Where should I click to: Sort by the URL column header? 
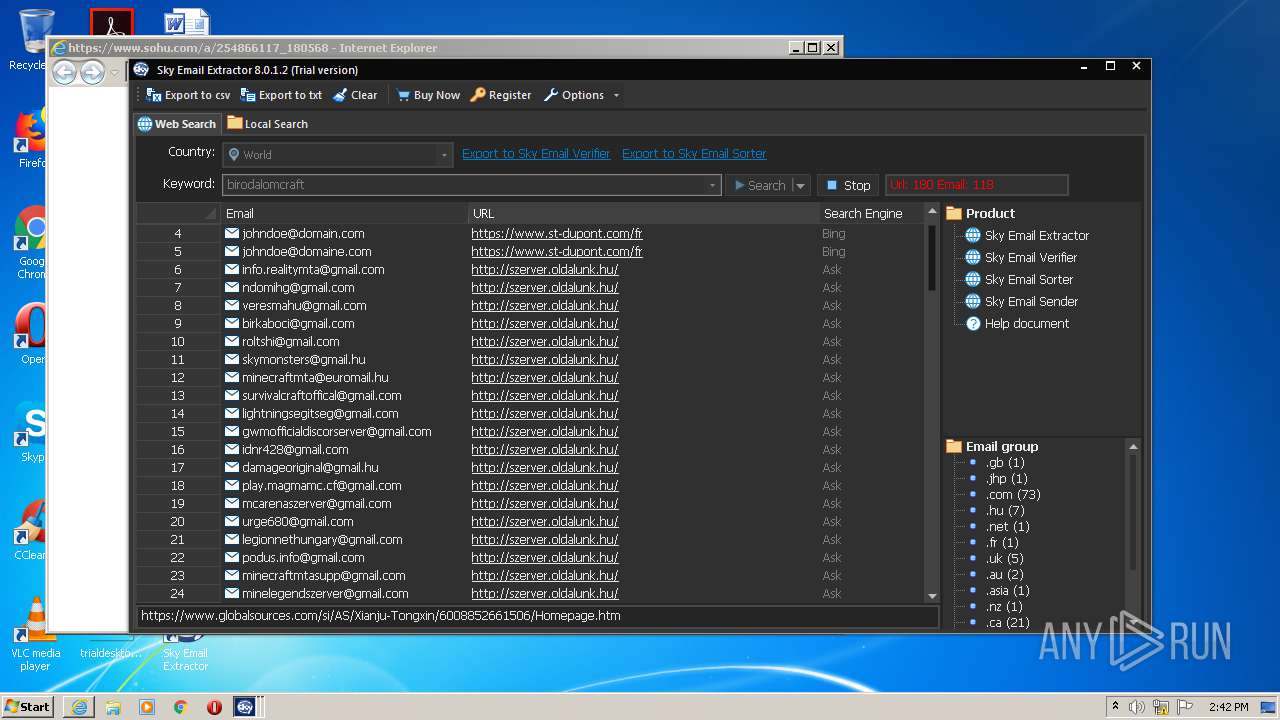point(643,213)
